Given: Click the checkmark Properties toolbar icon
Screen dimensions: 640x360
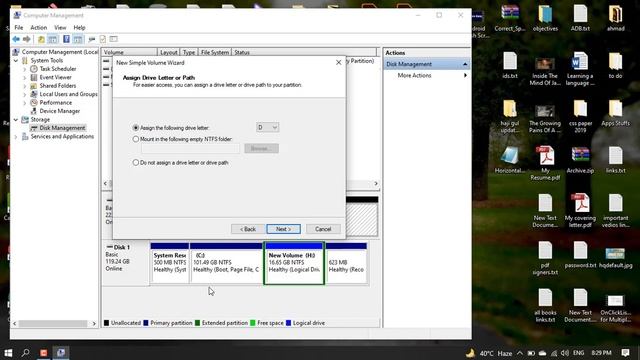Looking at the screenshot, I should click(103, 39).
